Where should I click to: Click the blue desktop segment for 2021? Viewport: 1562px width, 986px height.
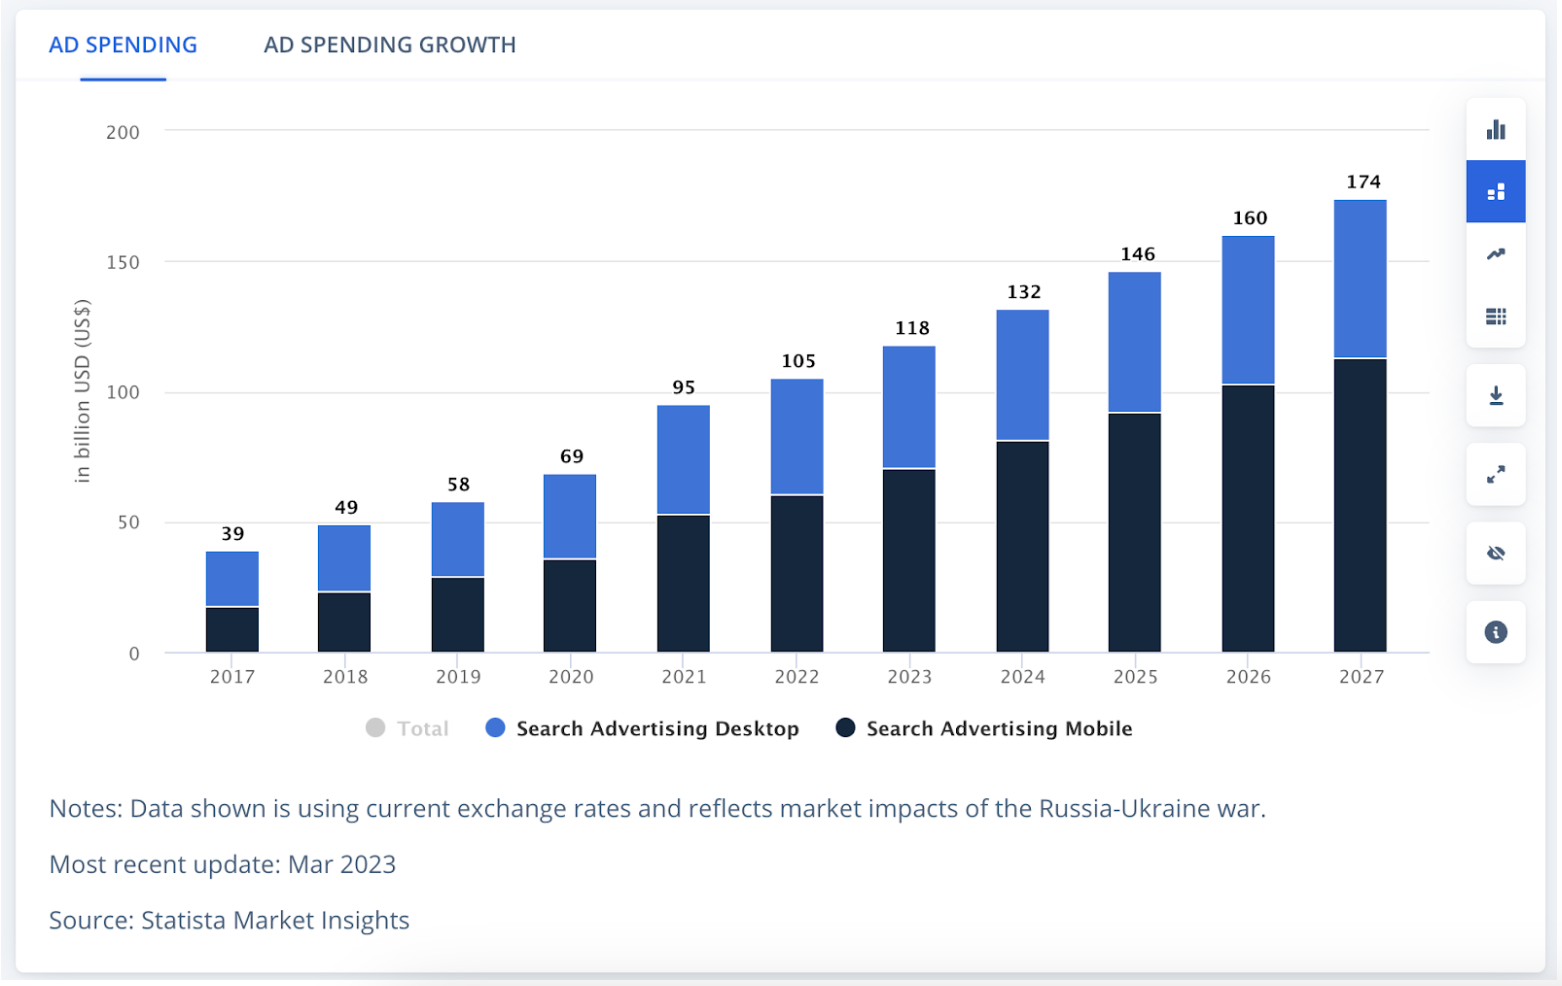click(683, 460)
